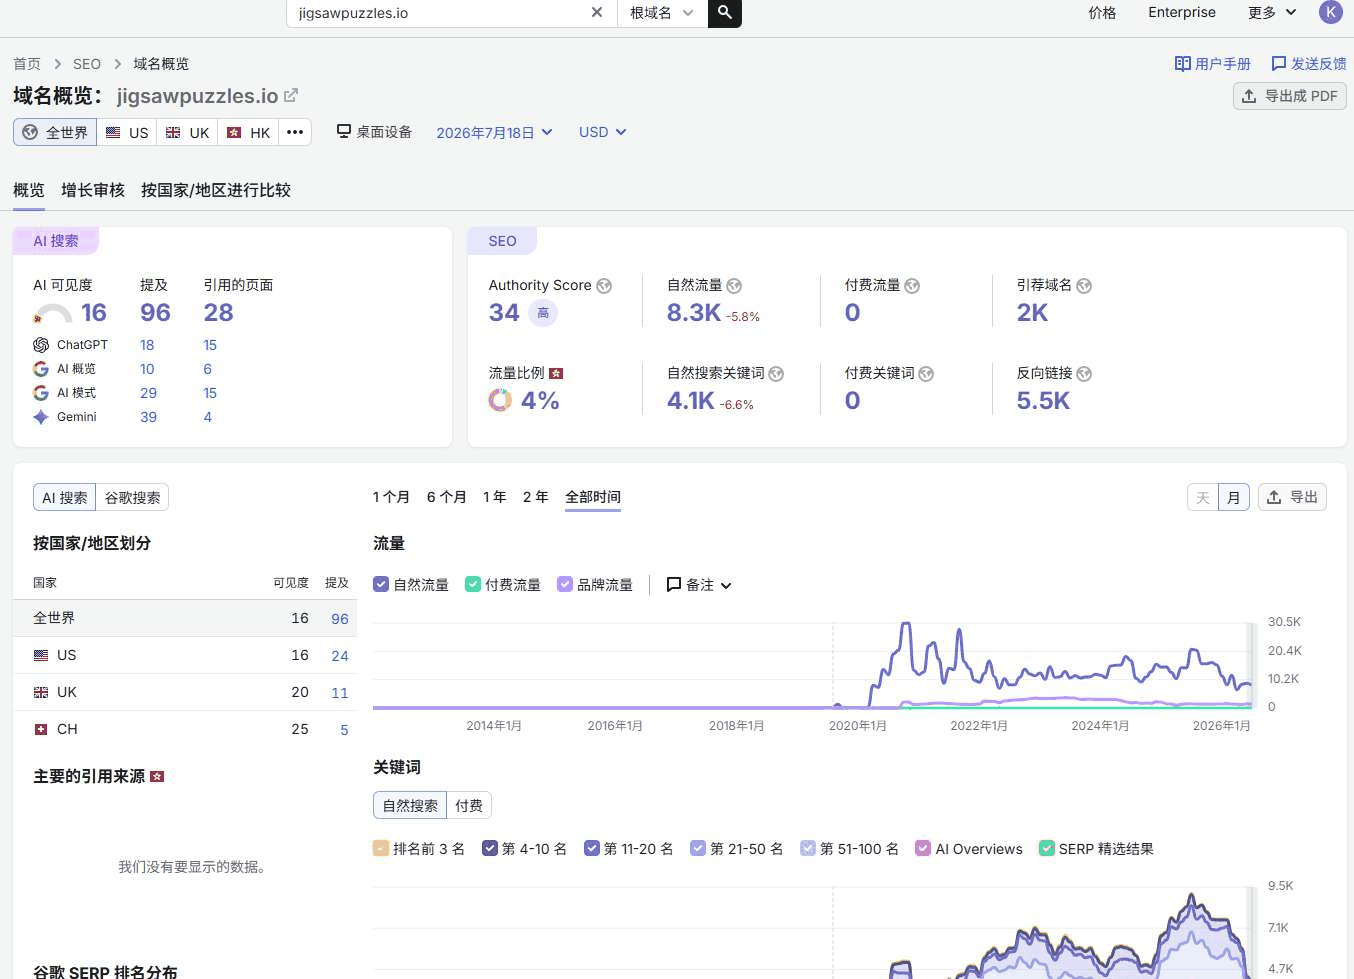Image resolution: width=1354 pixels, height=979 pixels.
Task: Select the 全部时间 time range
Action: click(593, 497)
